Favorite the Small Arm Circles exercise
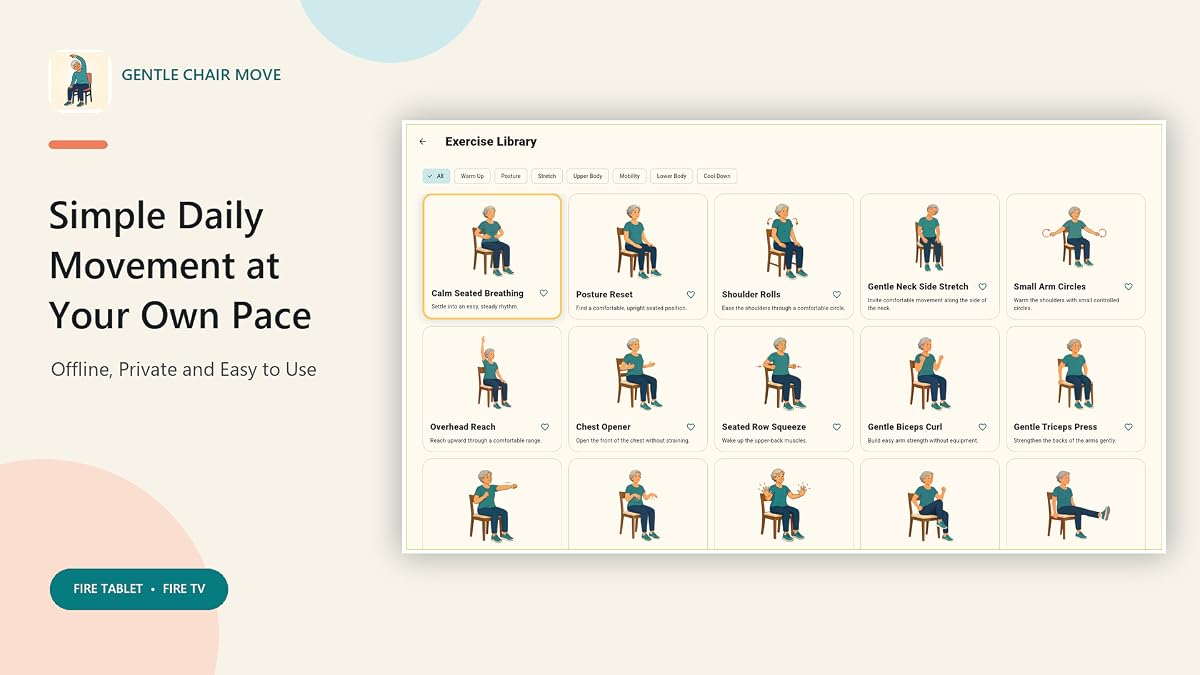 pos(1128,287)
